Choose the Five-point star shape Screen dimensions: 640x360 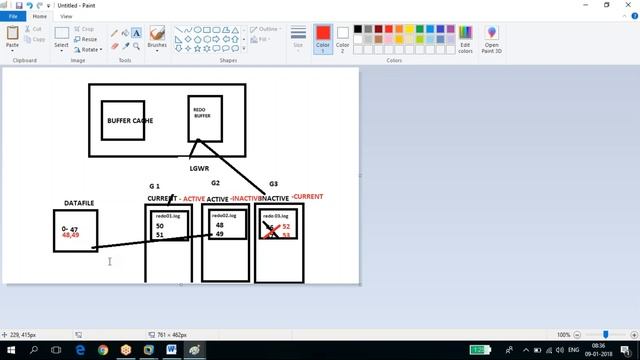pyautogui.click(x=197, y=49)
